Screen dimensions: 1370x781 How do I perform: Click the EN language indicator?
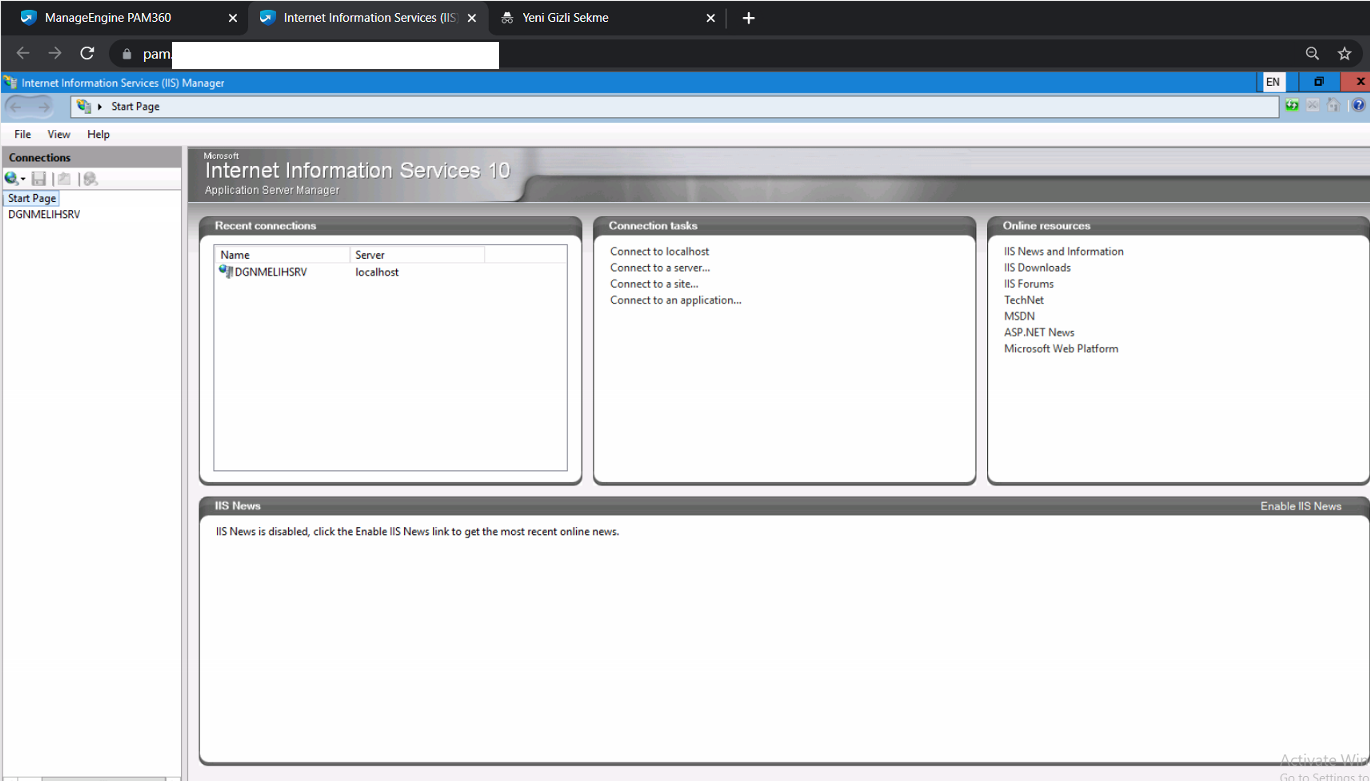point(1273,82)
